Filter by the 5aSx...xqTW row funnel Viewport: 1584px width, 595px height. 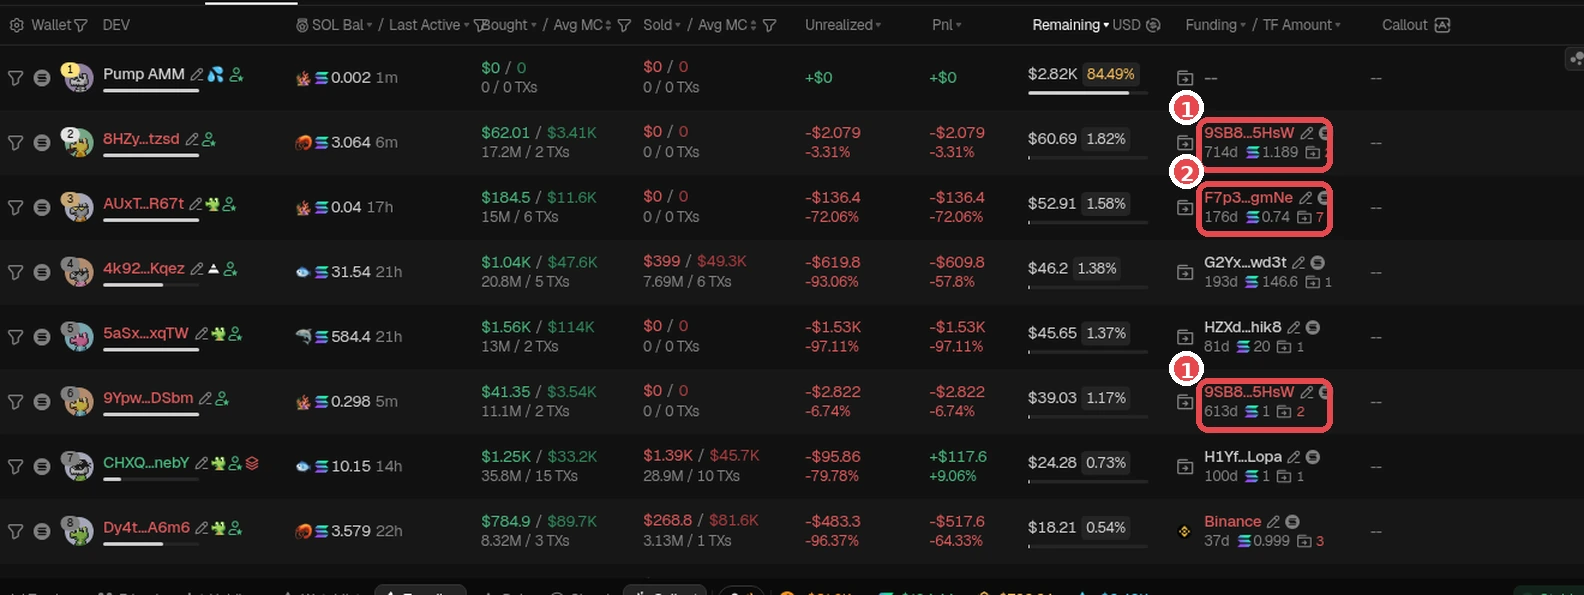click(16, 337)
